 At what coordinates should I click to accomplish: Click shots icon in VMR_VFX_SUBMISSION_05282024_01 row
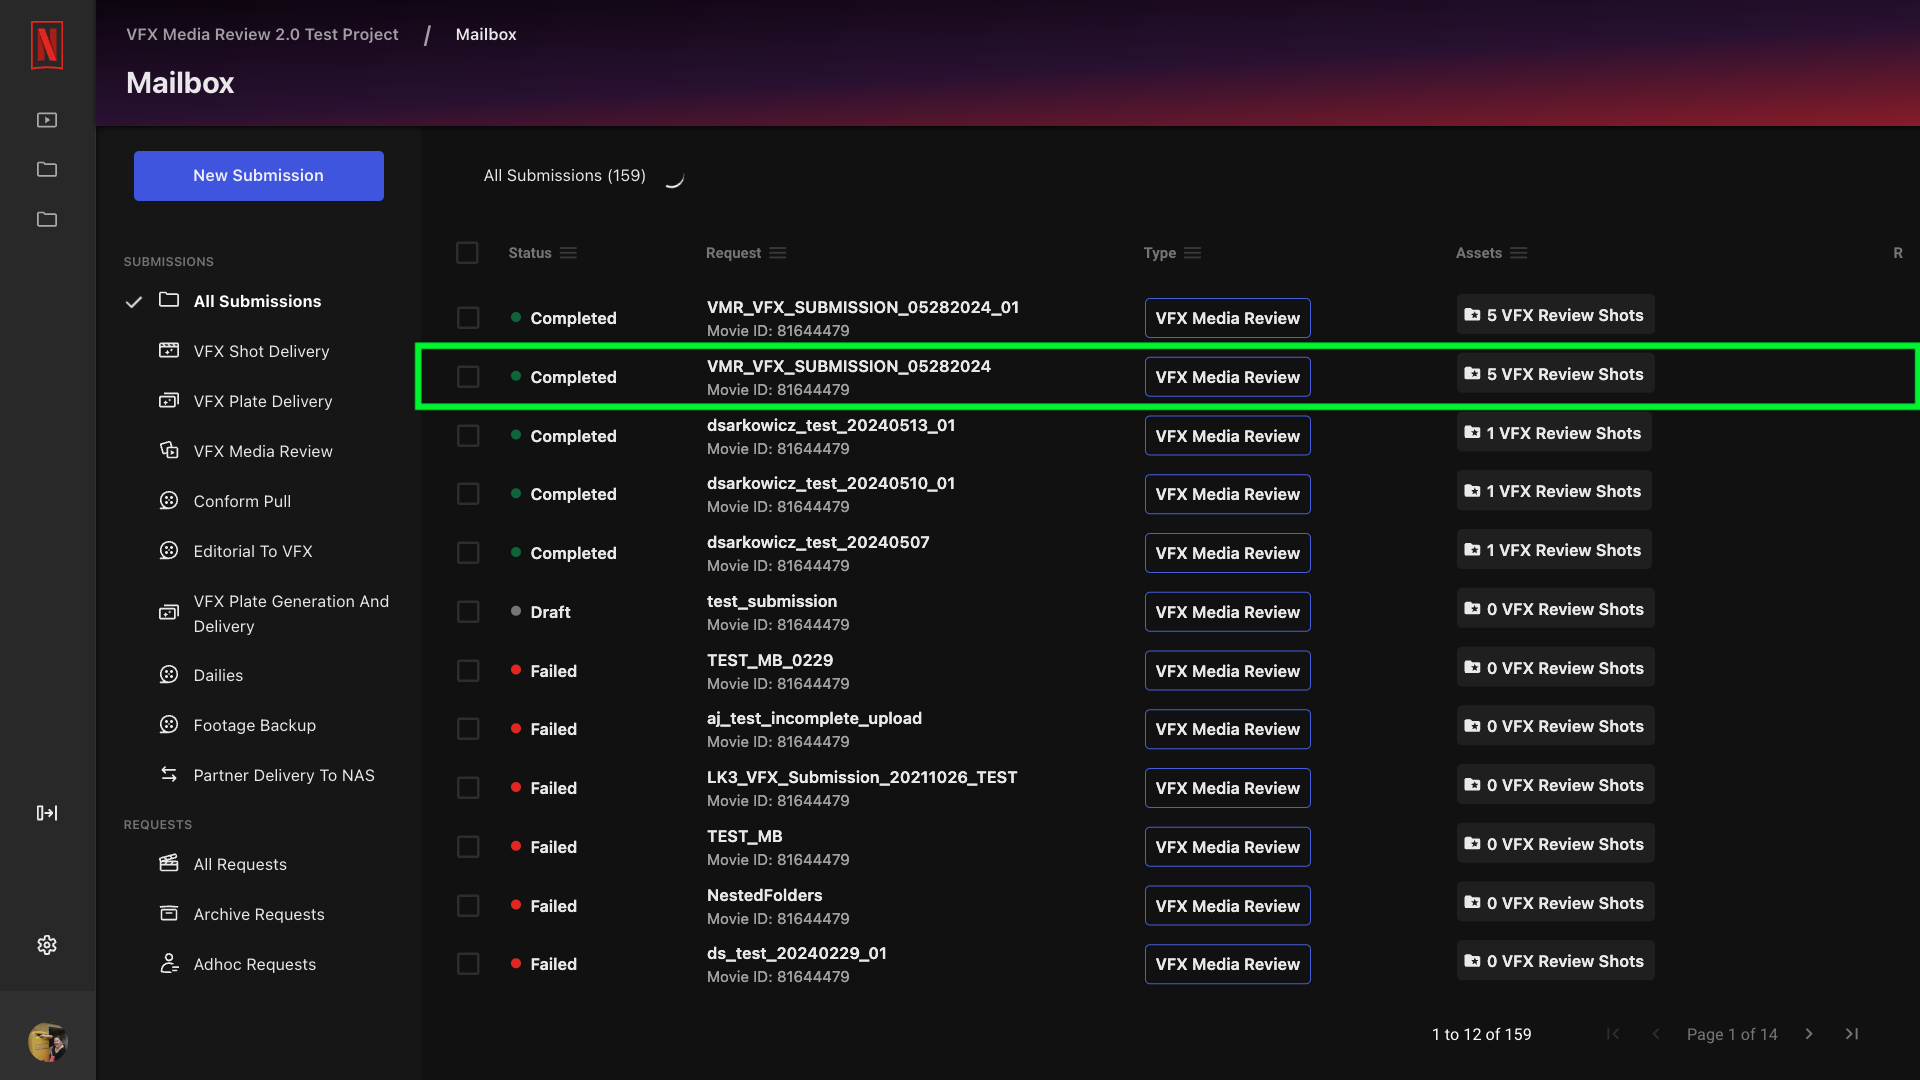coord(1472,315)
